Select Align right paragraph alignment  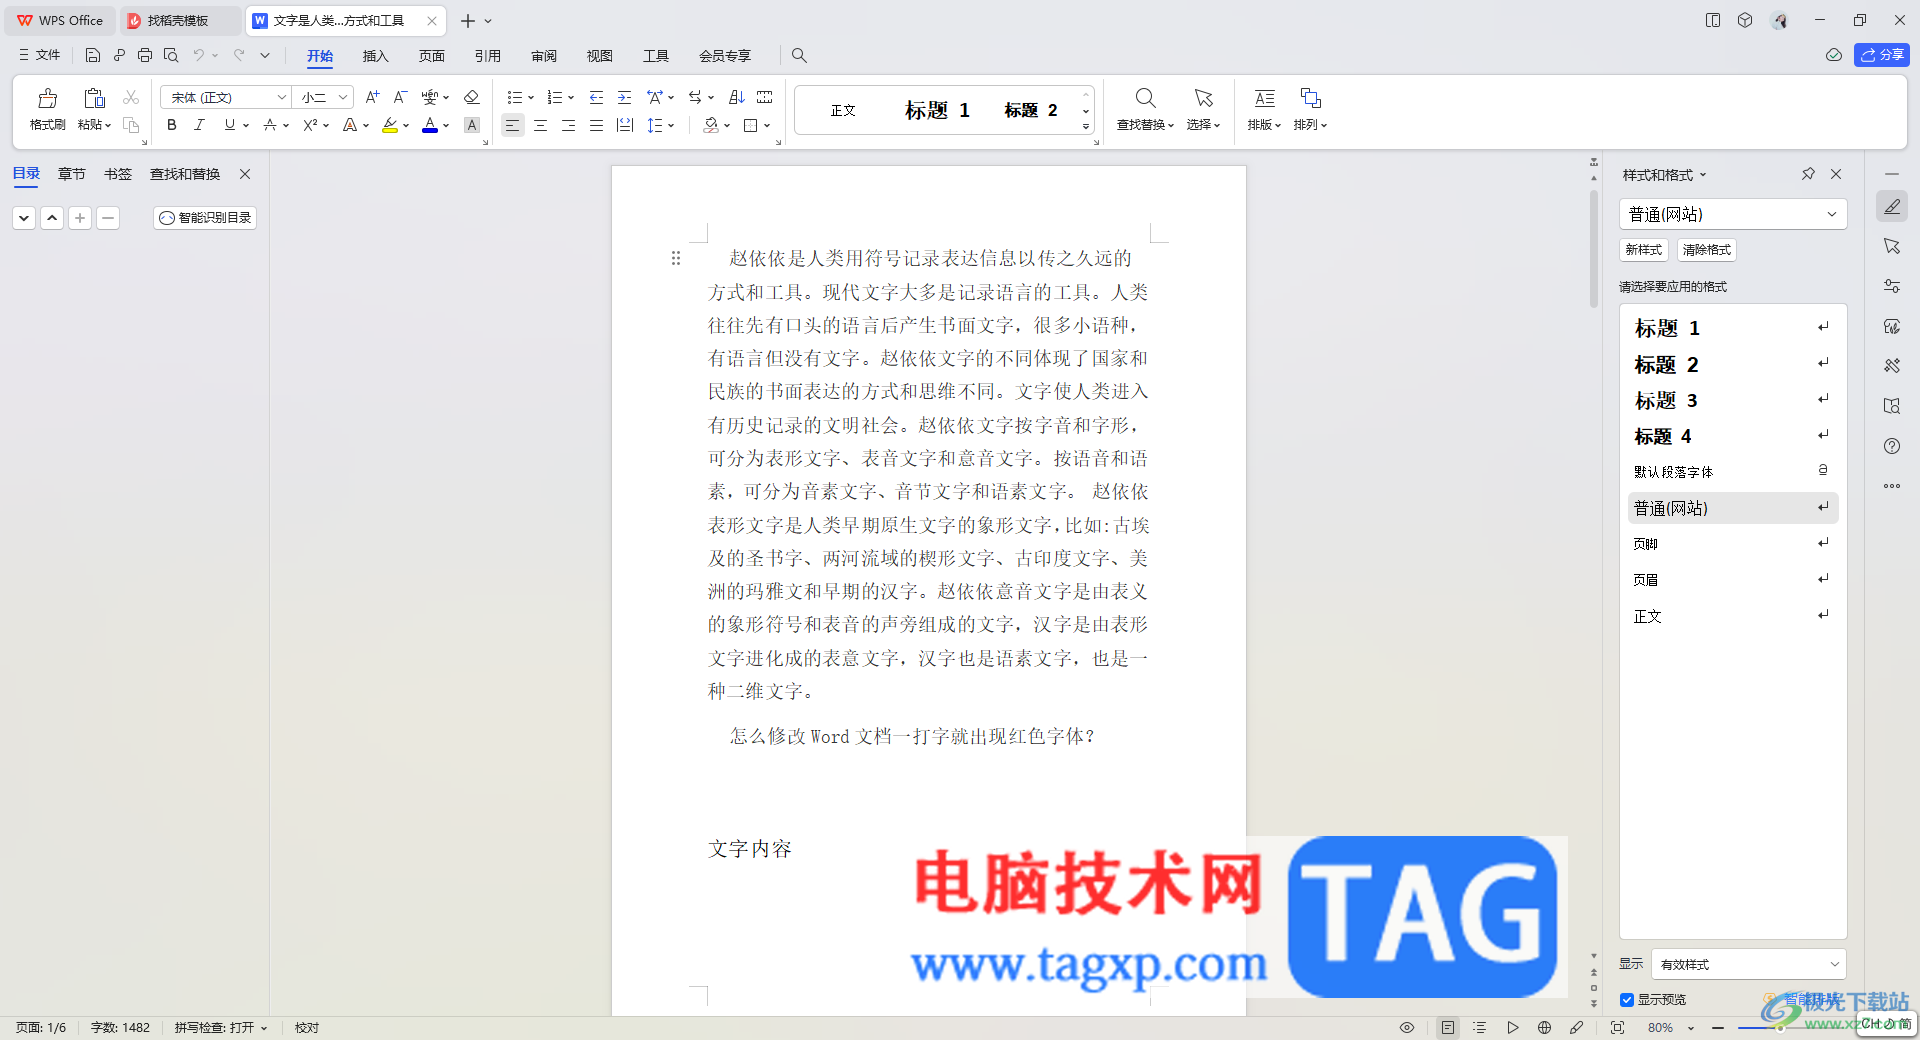point(568,125)
